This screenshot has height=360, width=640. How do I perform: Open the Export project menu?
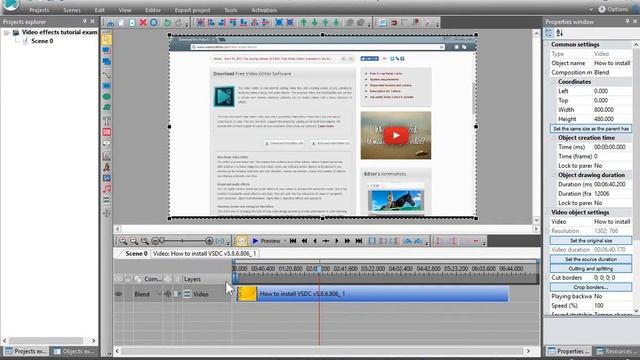pyautogui.click(x=193, y=10)
